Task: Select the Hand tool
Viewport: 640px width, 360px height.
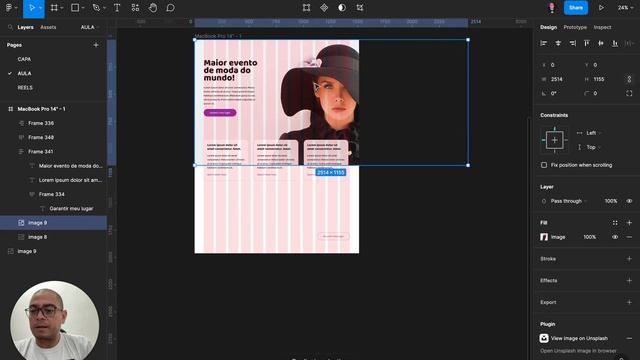Action: (153, 8)
